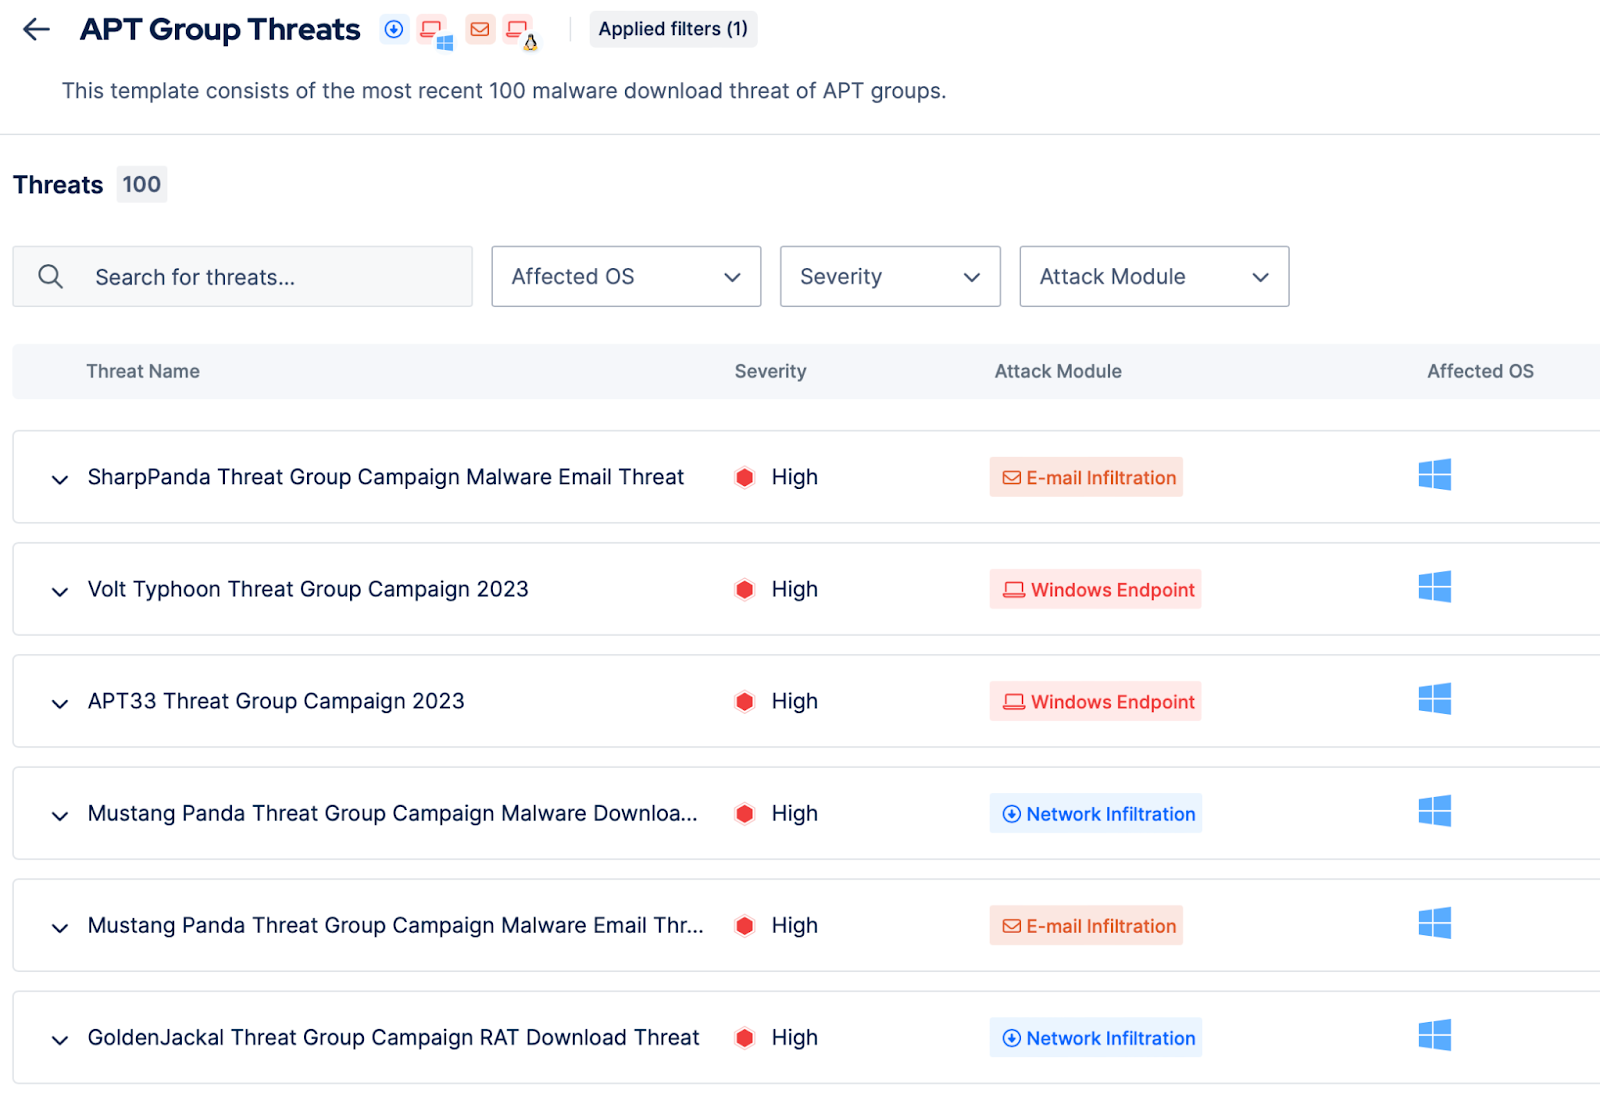Click the Windows OS icon for GoldenJackal

click(1434, 1034)
